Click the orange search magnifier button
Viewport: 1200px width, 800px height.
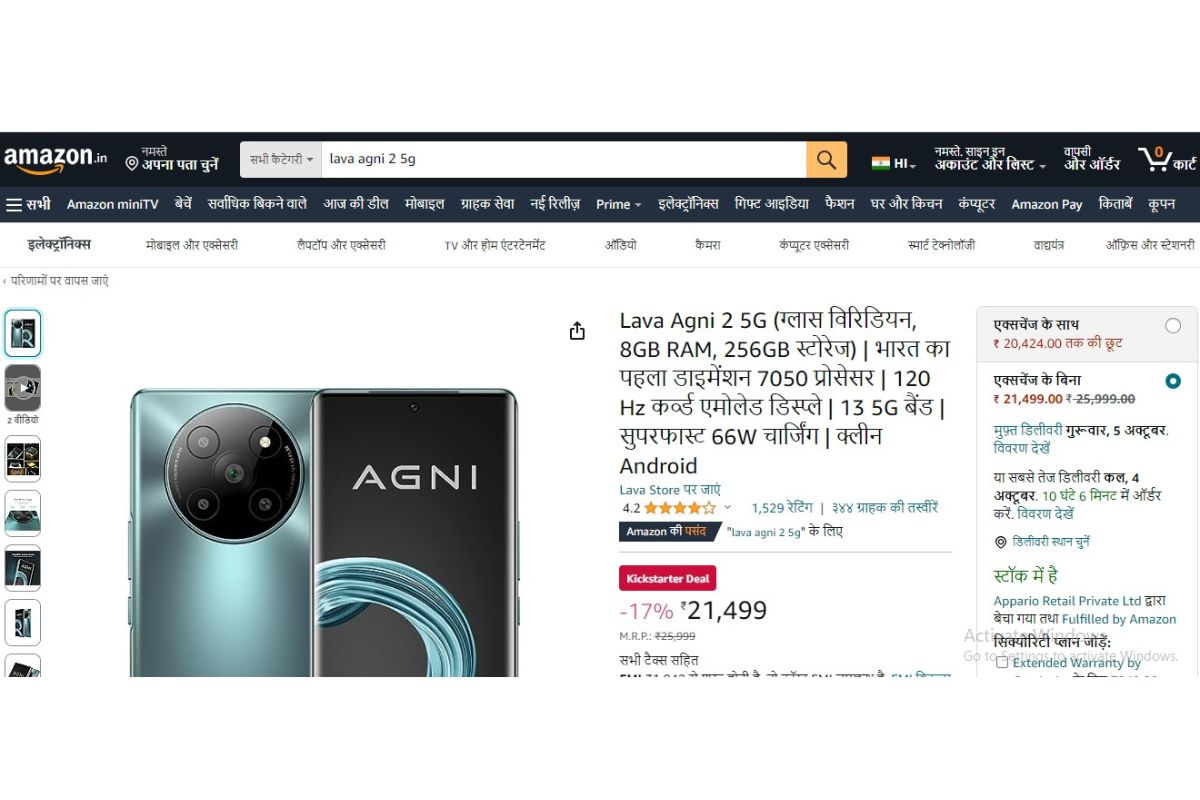(x=826, y=160)
